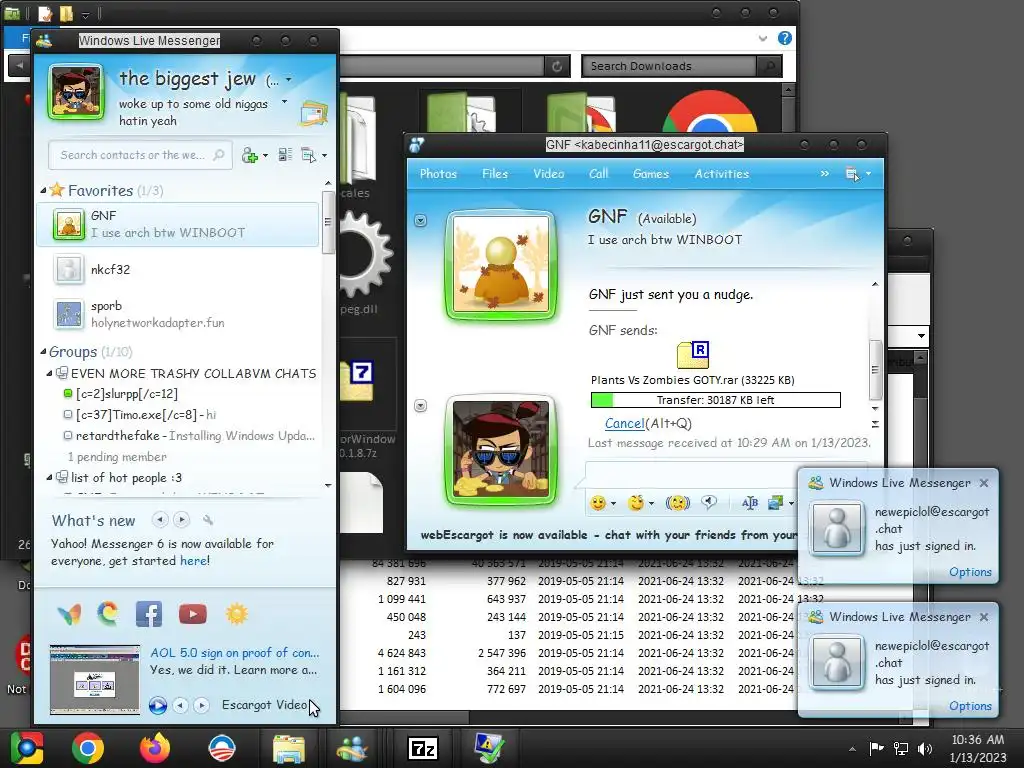Click the help icon in Explorer window
The width and height of the screenshot is (1024, 768).
pyautogui.click(x=785, y=38)
